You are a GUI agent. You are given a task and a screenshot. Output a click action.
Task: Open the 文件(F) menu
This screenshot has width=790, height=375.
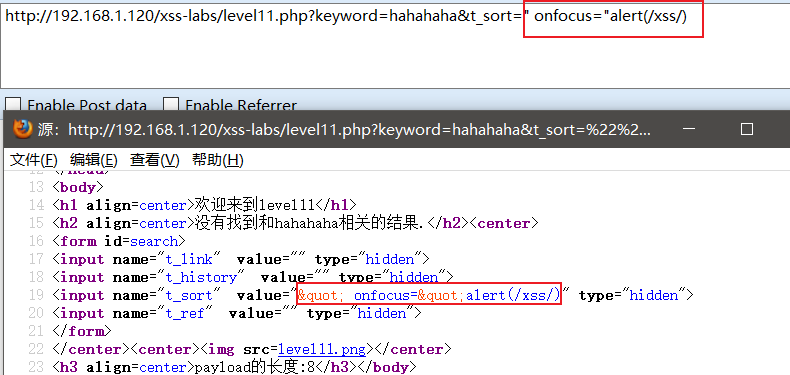click(x=34, y=160)
